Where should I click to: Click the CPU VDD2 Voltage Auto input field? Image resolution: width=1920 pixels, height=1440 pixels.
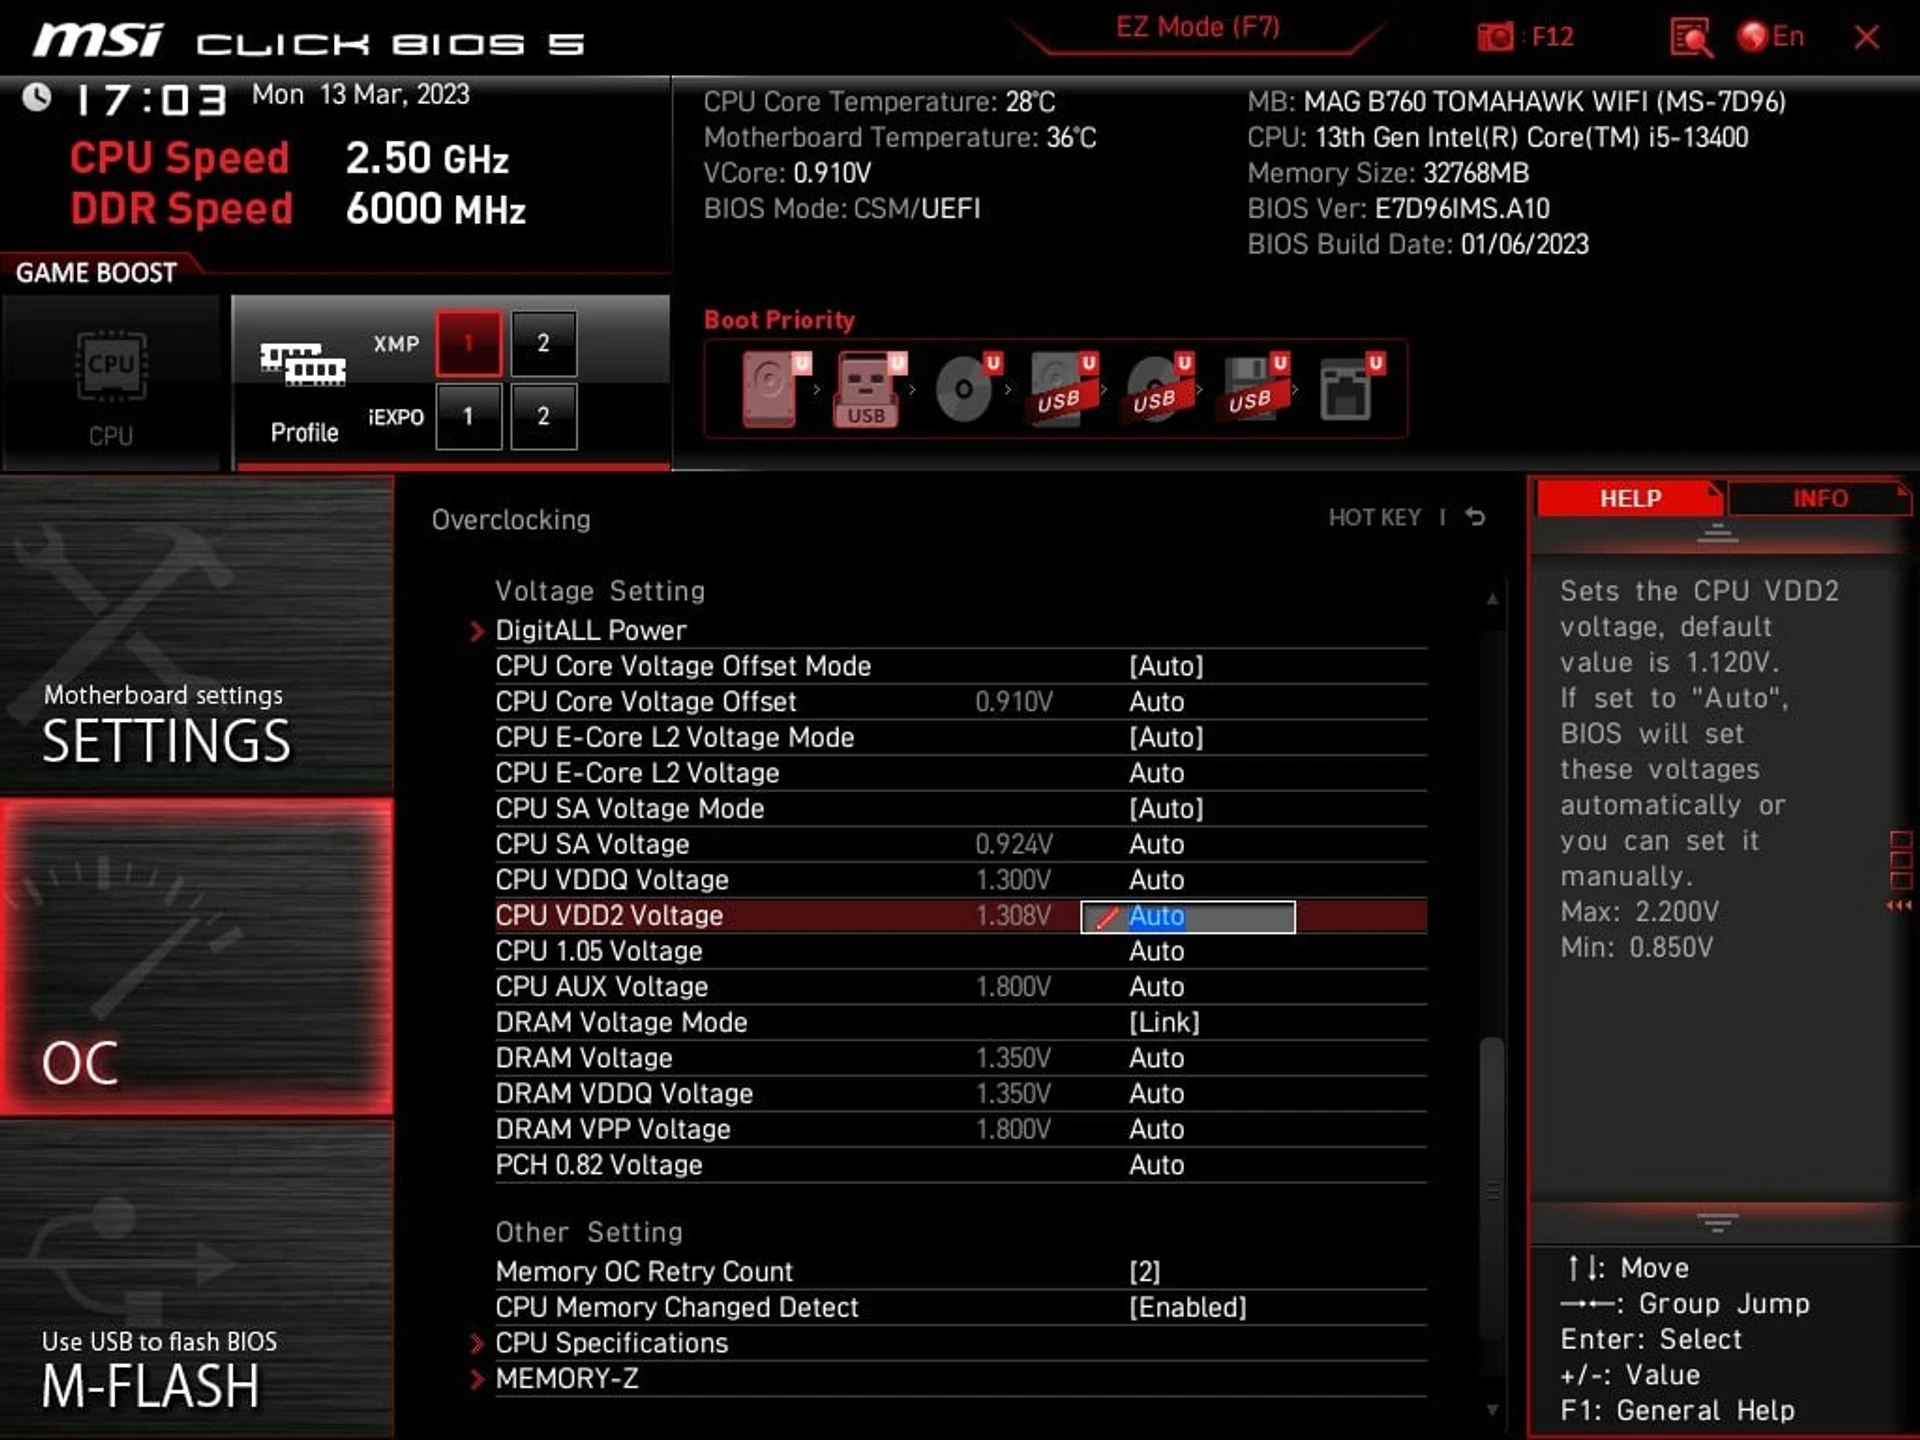pyautogui.click(x=1188, y=916)
